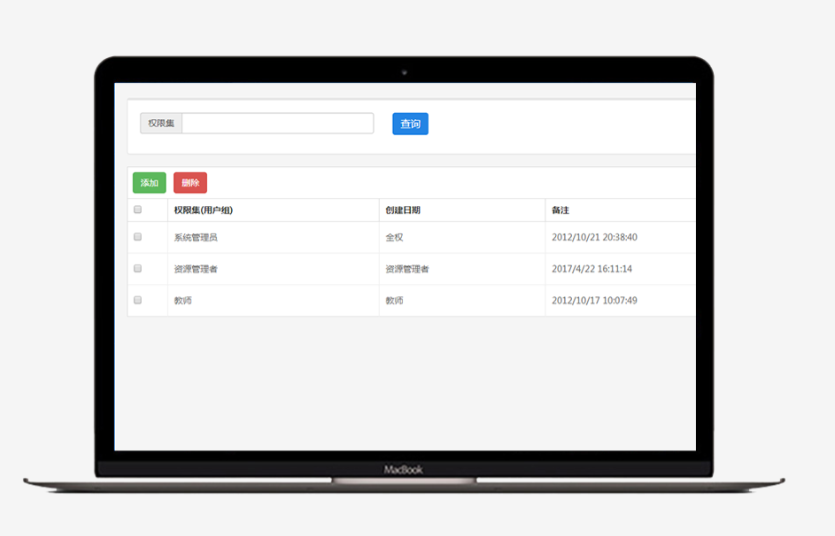Image resolution: width=835 pixels, height=536 pixels.
Task: Select the checkbox for the 教师 row
Action: [x=138, y=300]
